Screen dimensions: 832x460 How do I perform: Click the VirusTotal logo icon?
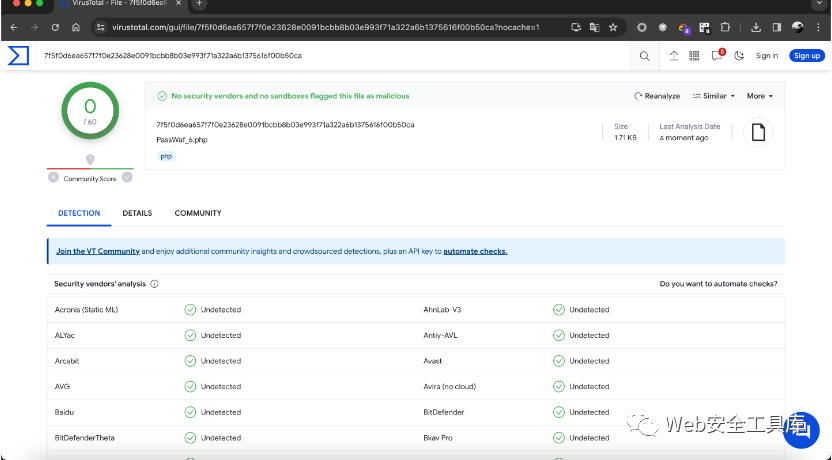tap(18, 55)
